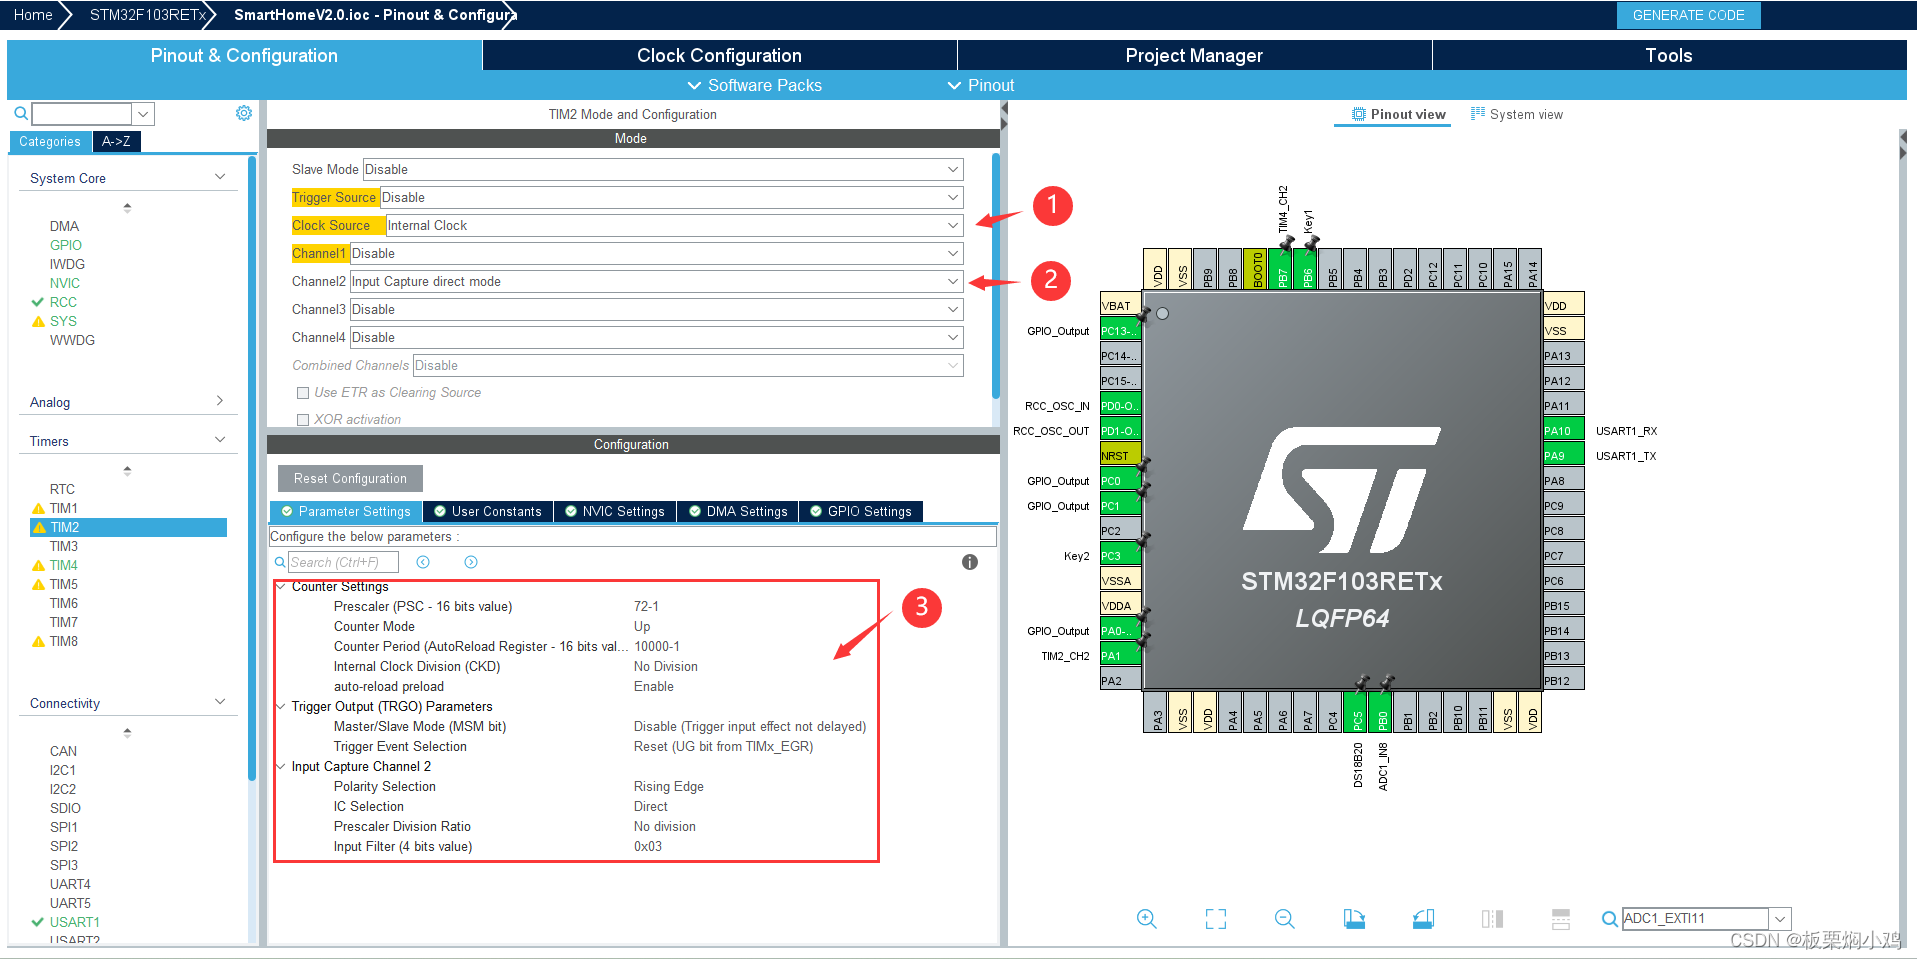The width and height of the screenshot is (1917, 959).
Task: Click the BOOT0 pin on the chip
Action: [x=1256, y=269]
